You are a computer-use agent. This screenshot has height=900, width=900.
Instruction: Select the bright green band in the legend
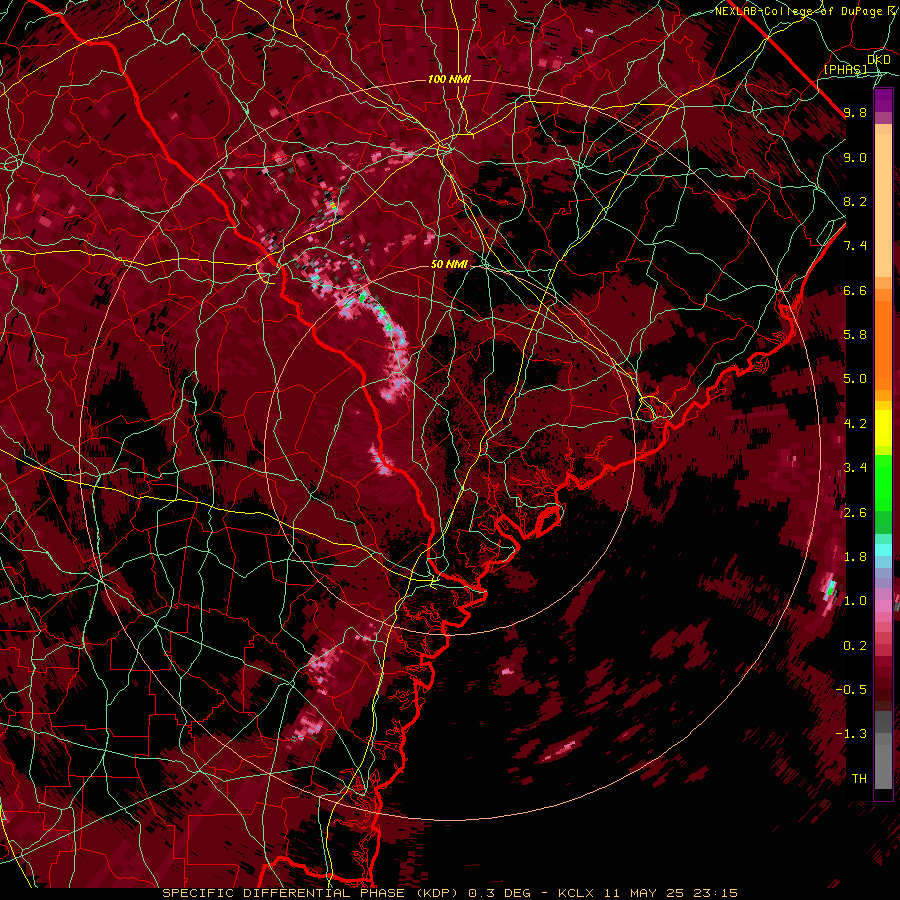coord(883,482)
